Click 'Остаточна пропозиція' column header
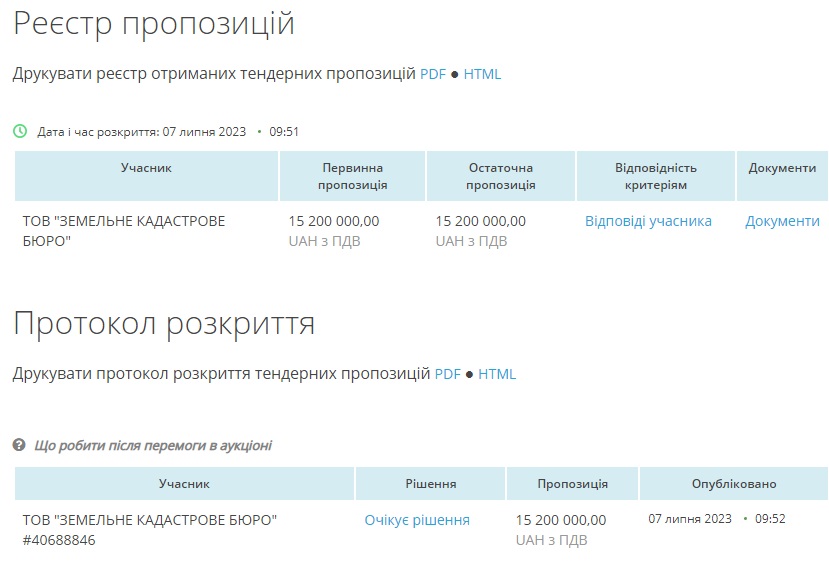 (x=500, y=176)
